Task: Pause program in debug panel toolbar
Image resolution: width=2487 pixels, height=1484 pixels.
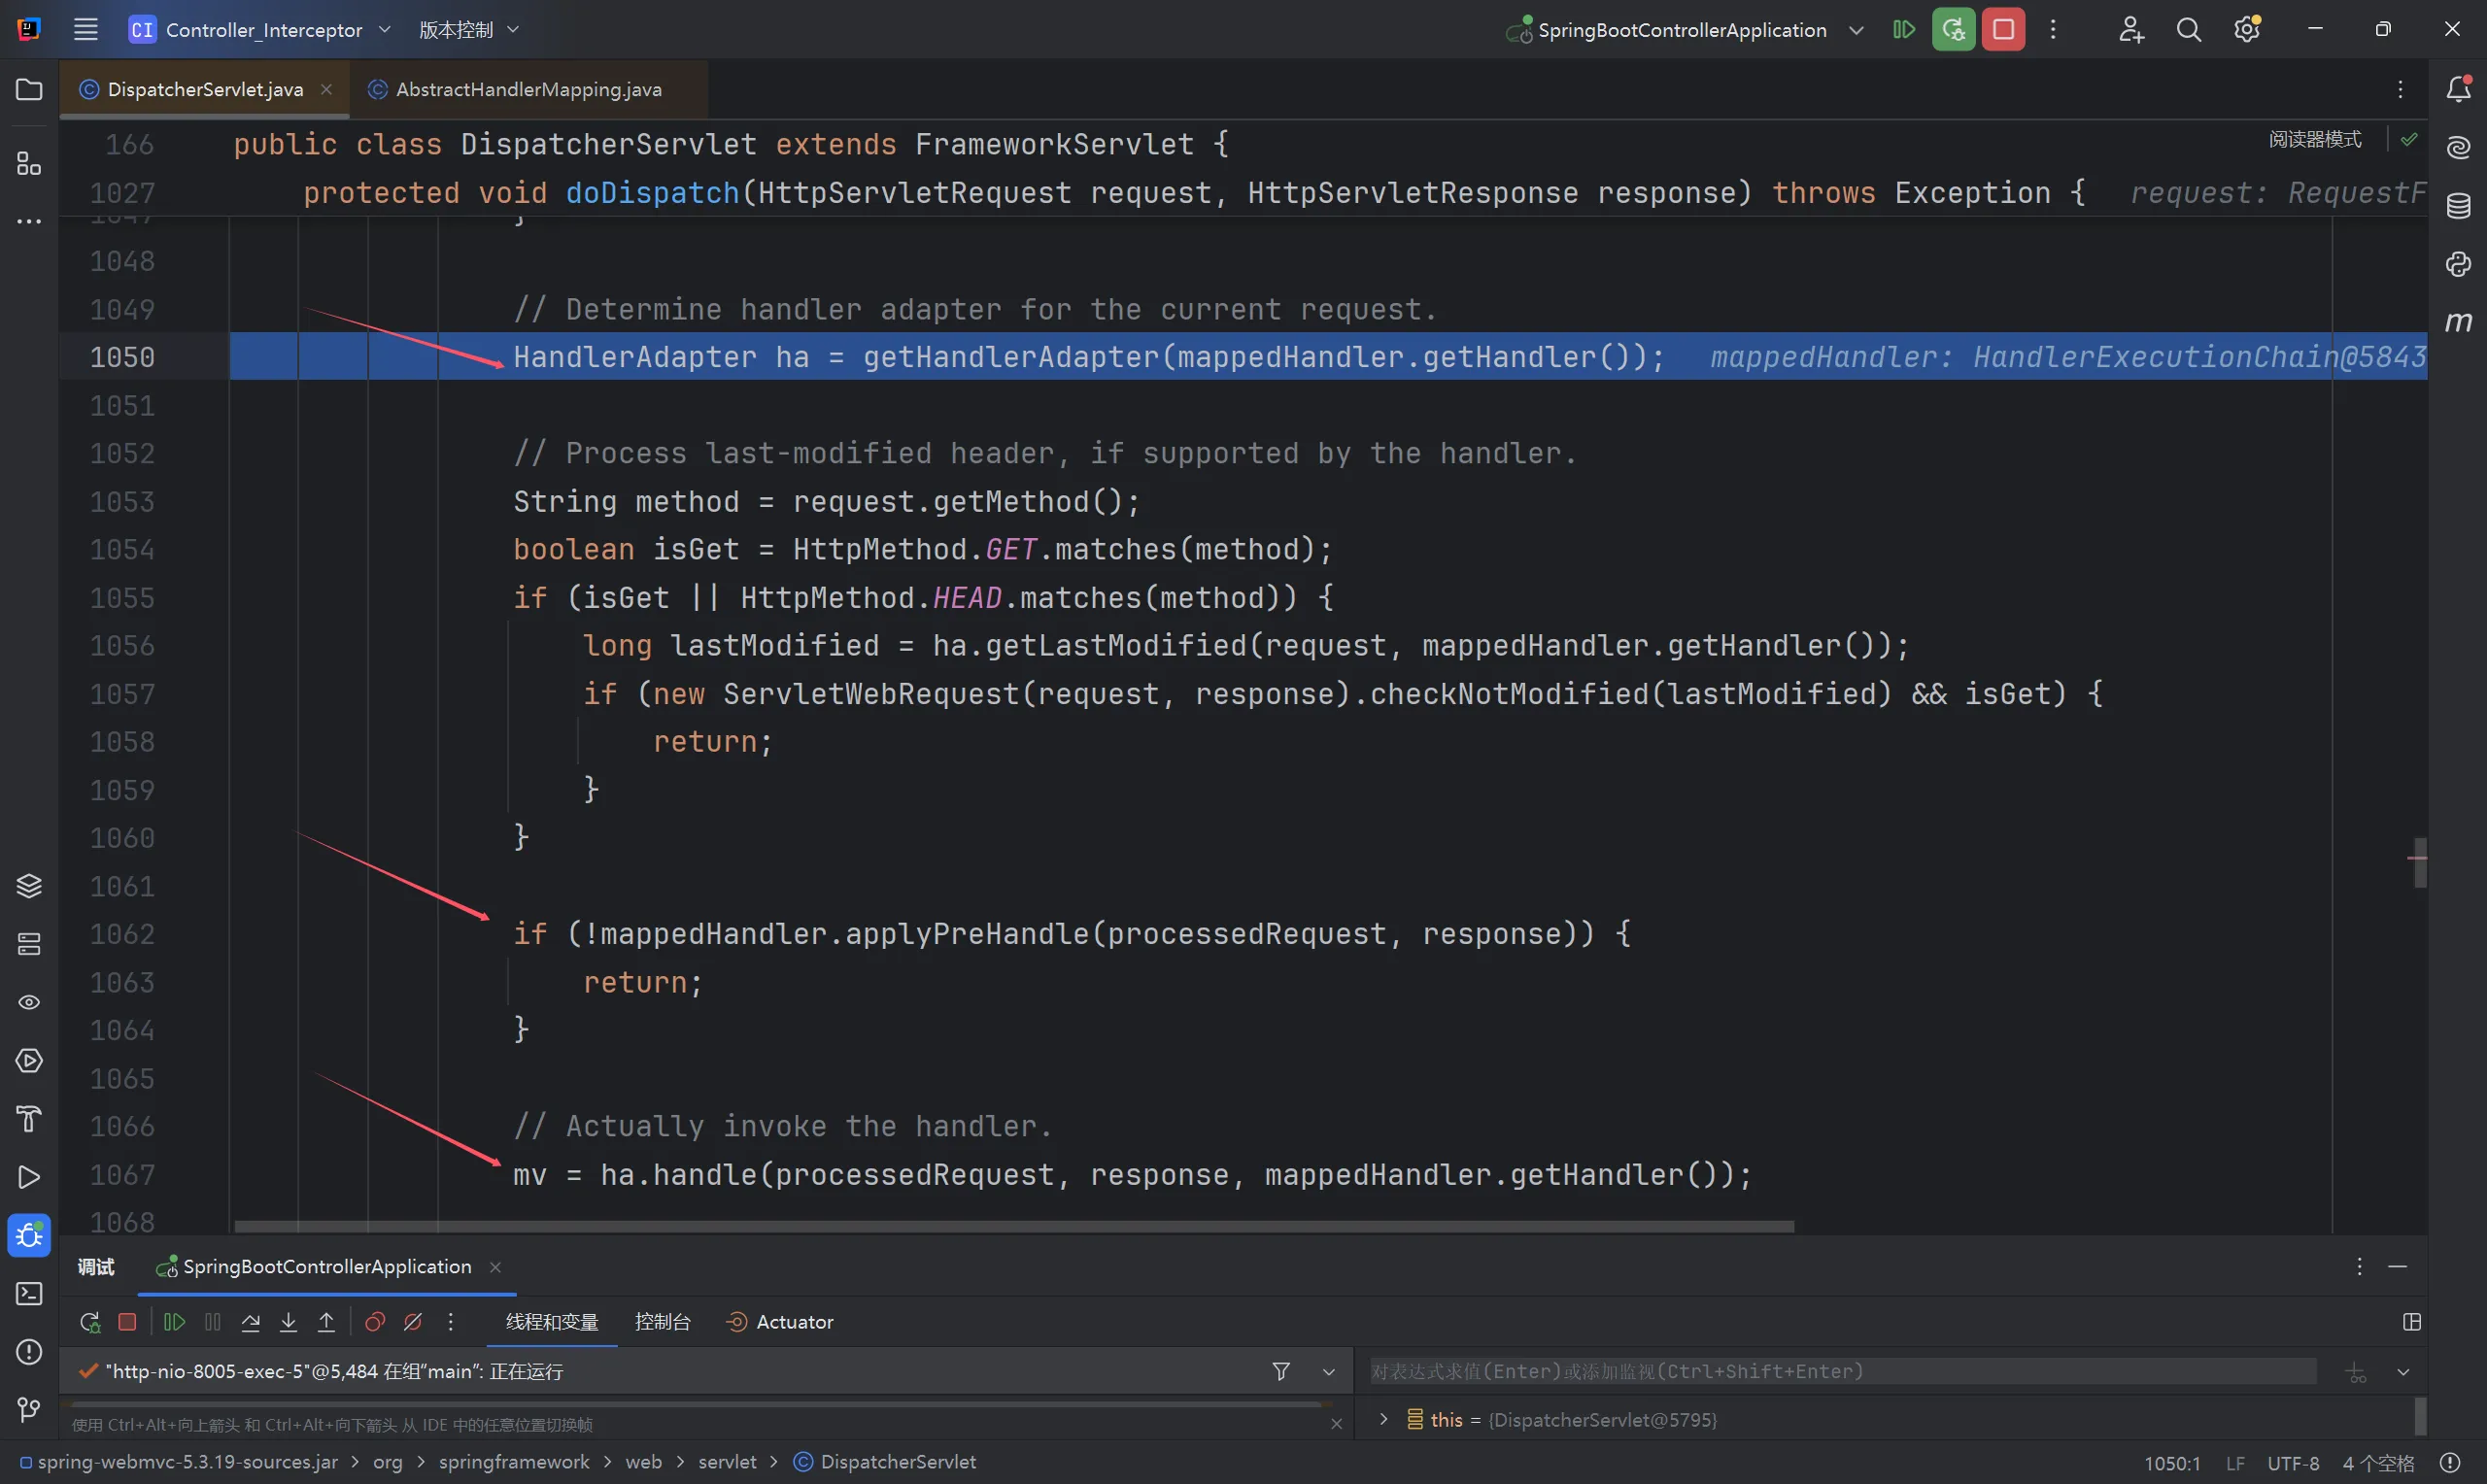Action: 212,1322
